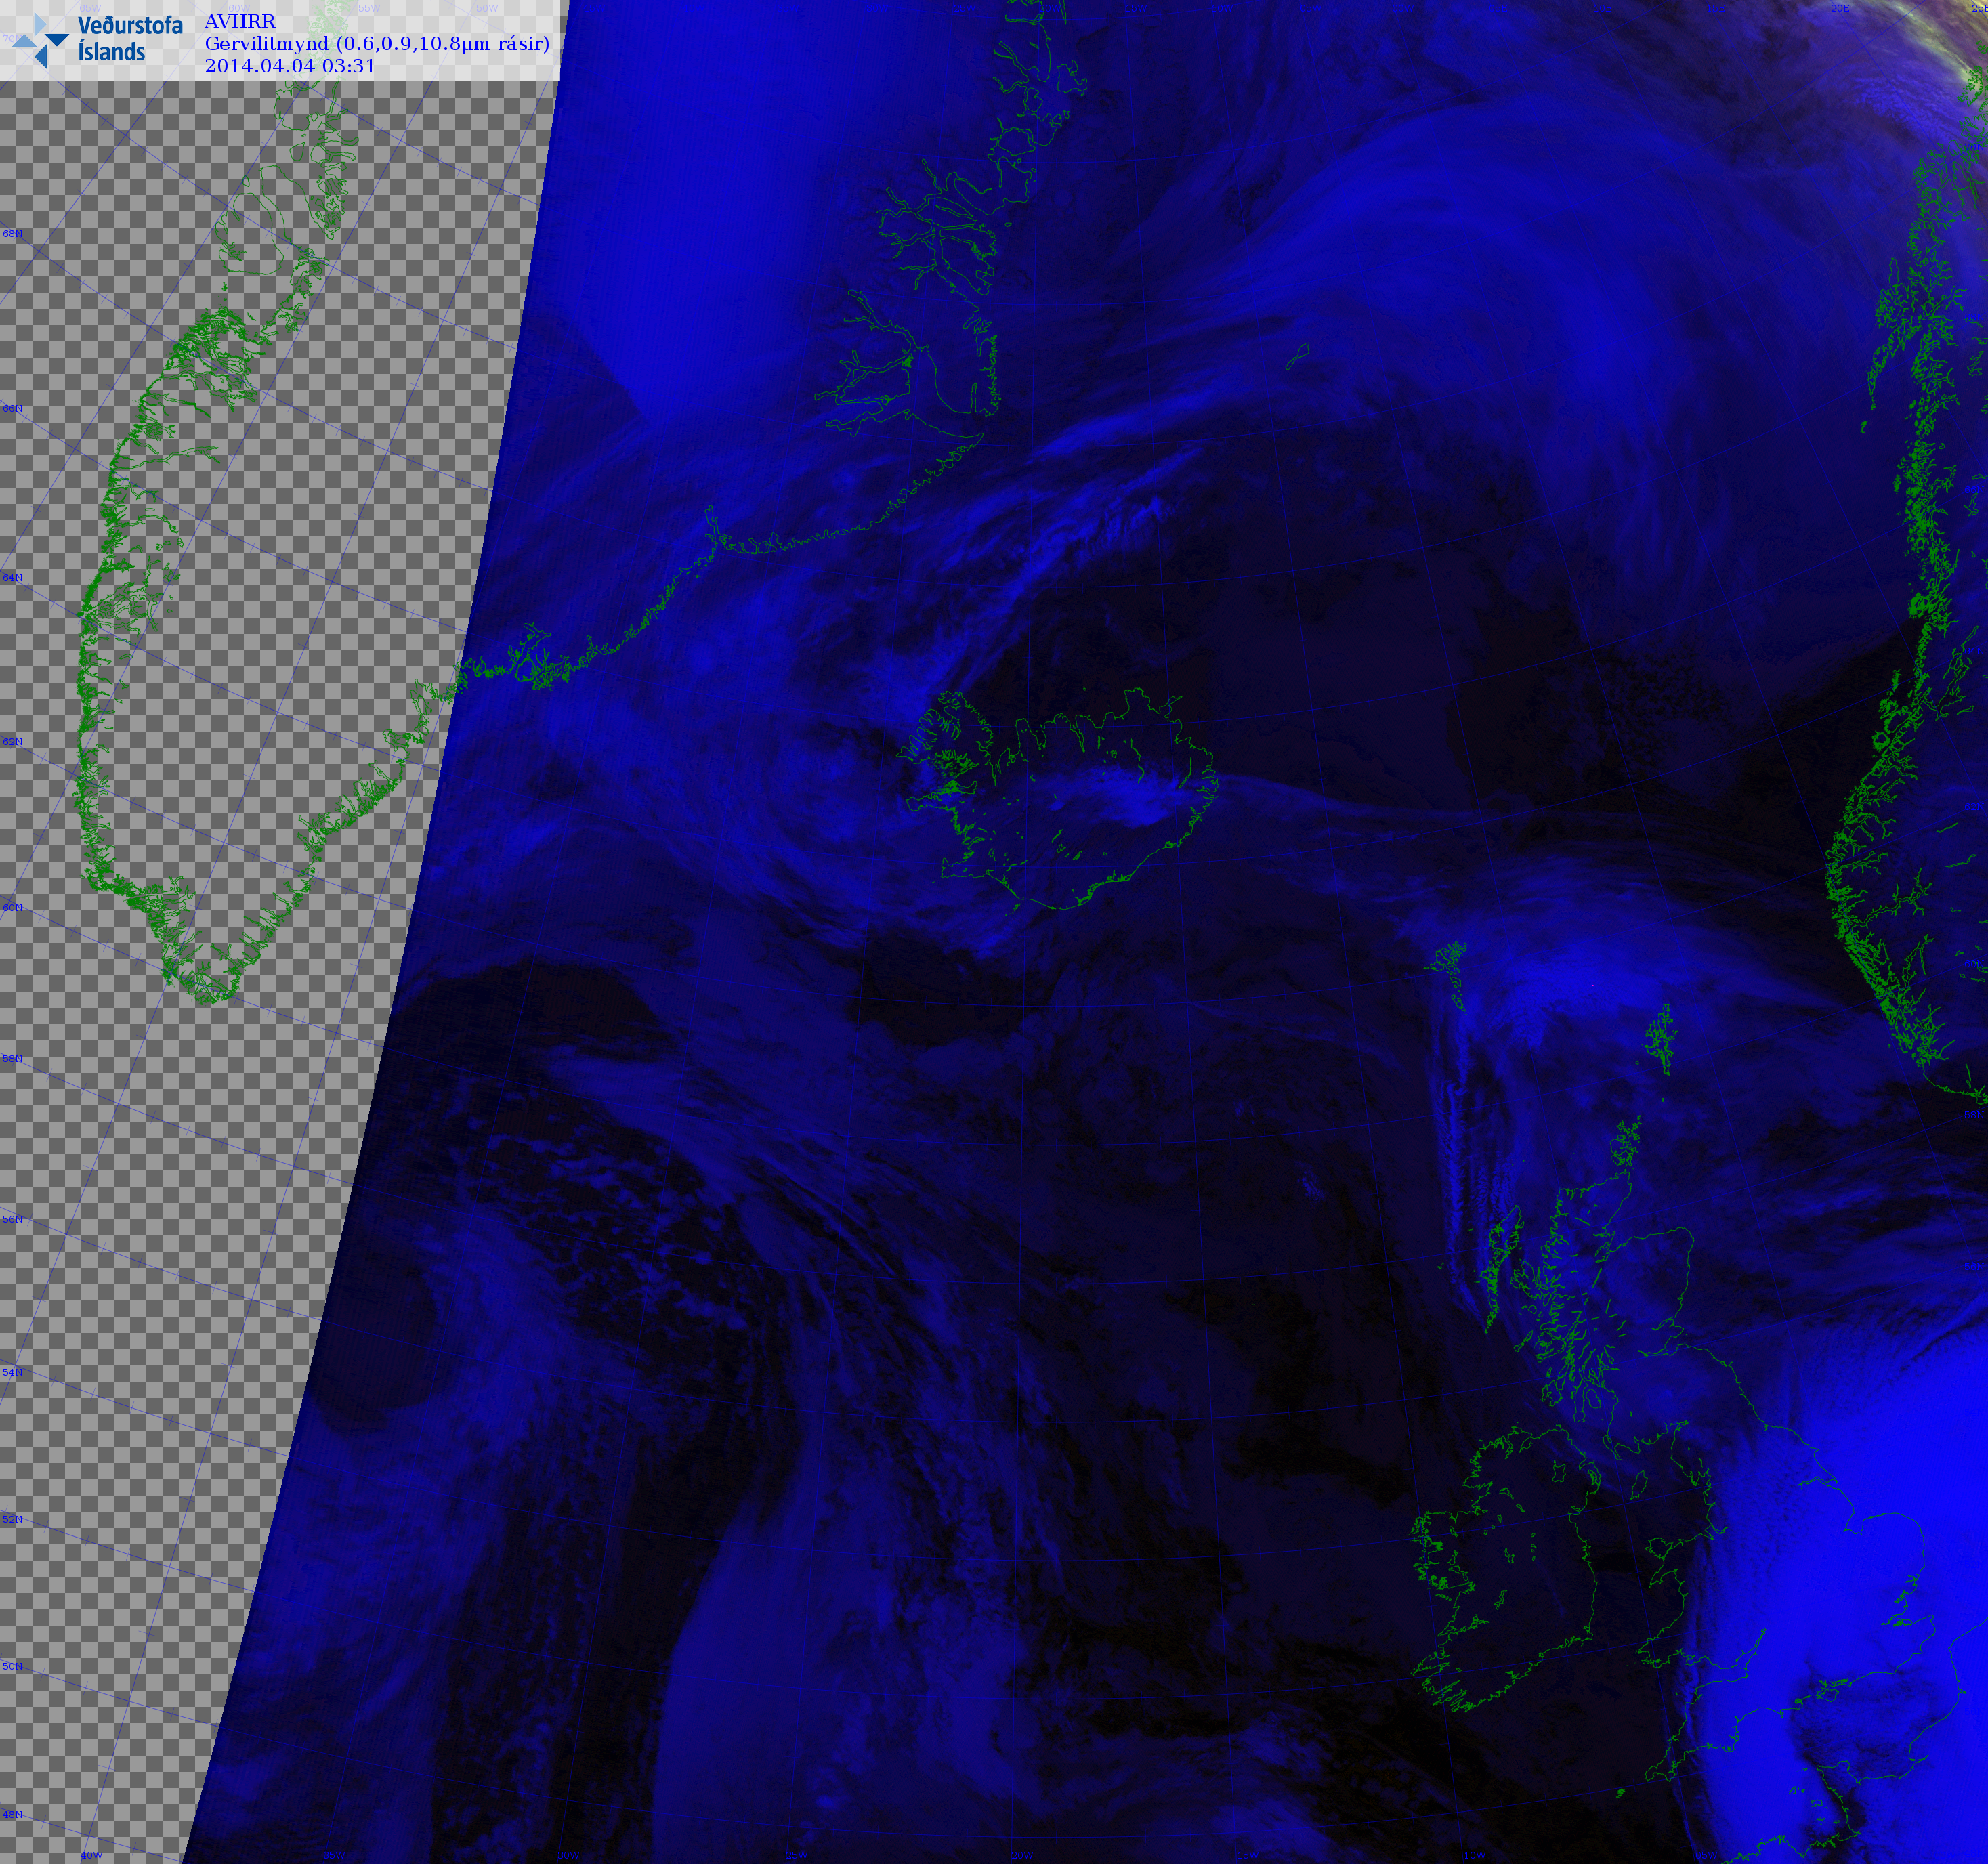Click the Gervilitmynd channel description text
This screenshot has width=1988, height=1864.
[x=377, y=44]
